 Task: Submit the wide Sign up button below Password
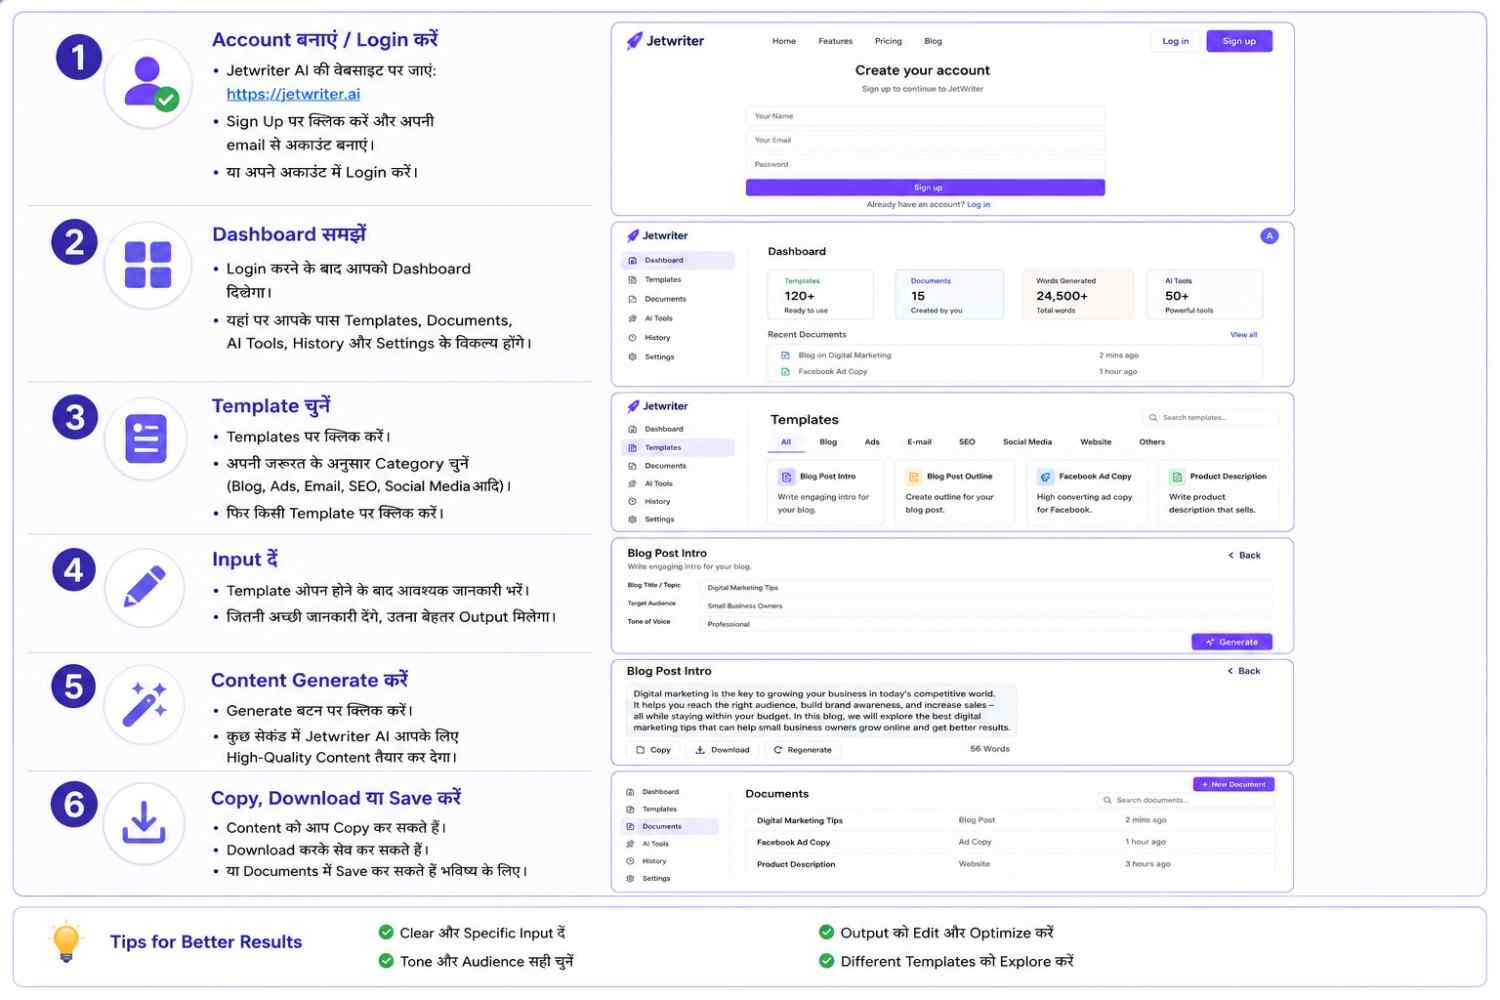coord(925,188)
